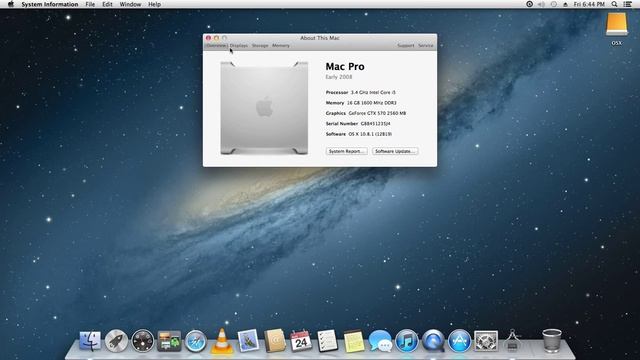This screenshot has height=360, width=640.
Task: Open Spotlight search magnifier
Action: click(614, 4)
